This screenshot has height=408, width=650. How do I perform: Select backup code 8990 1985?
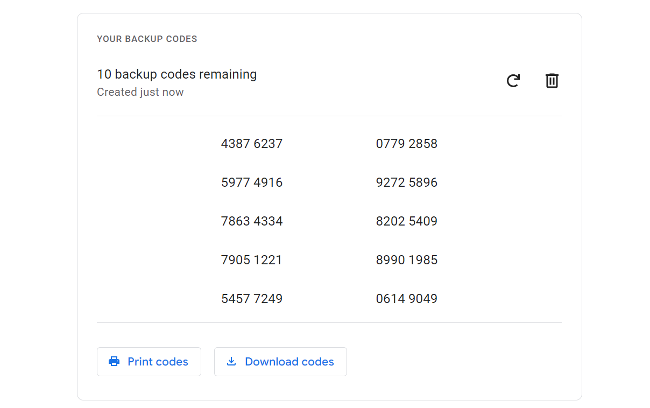(407, 260)
